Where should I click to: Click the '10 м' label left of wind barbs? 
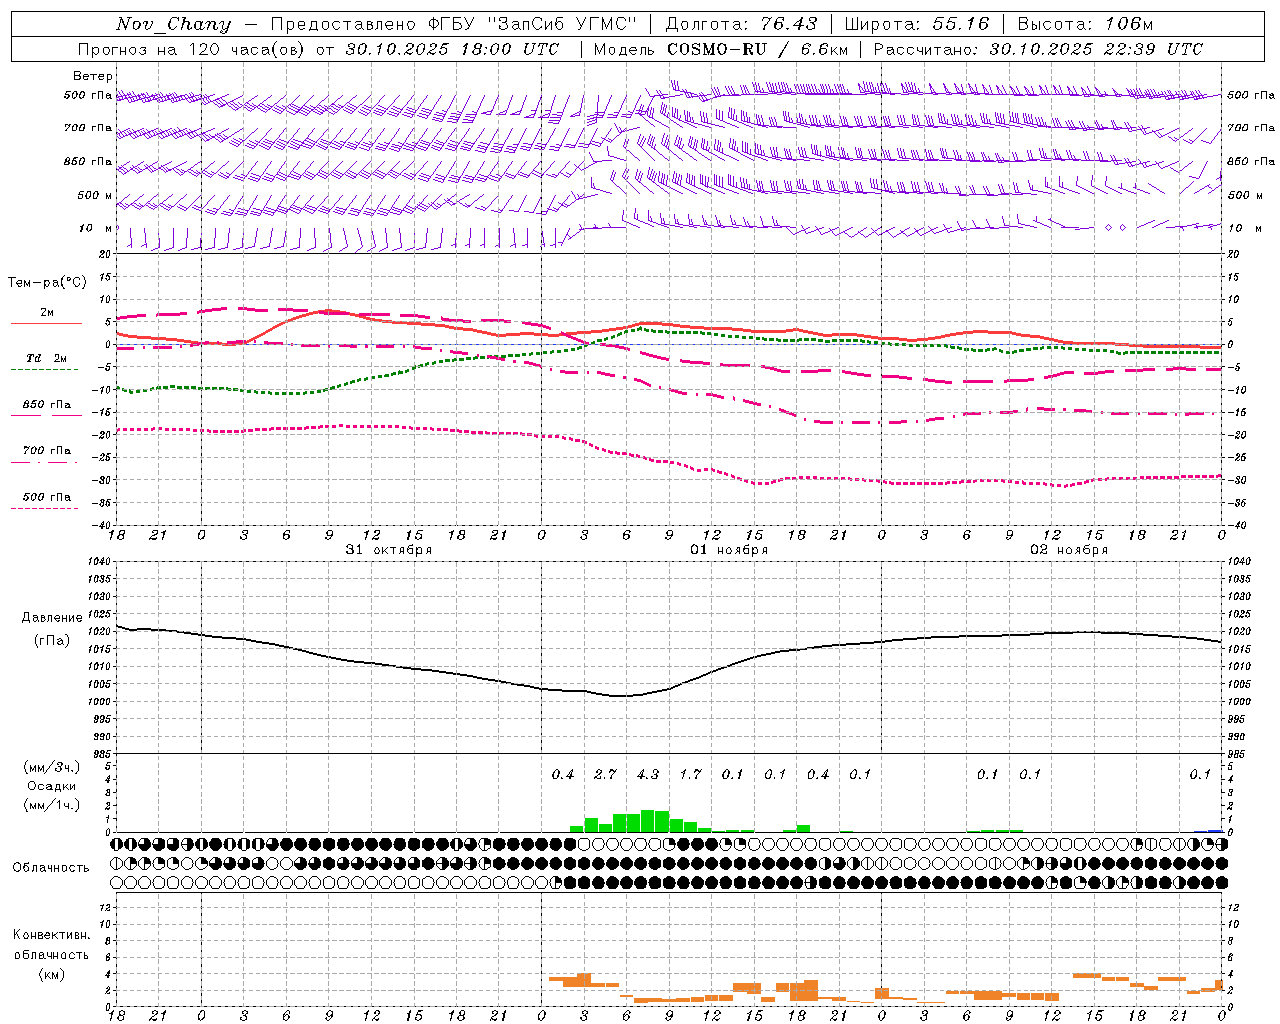coord(96,228)
